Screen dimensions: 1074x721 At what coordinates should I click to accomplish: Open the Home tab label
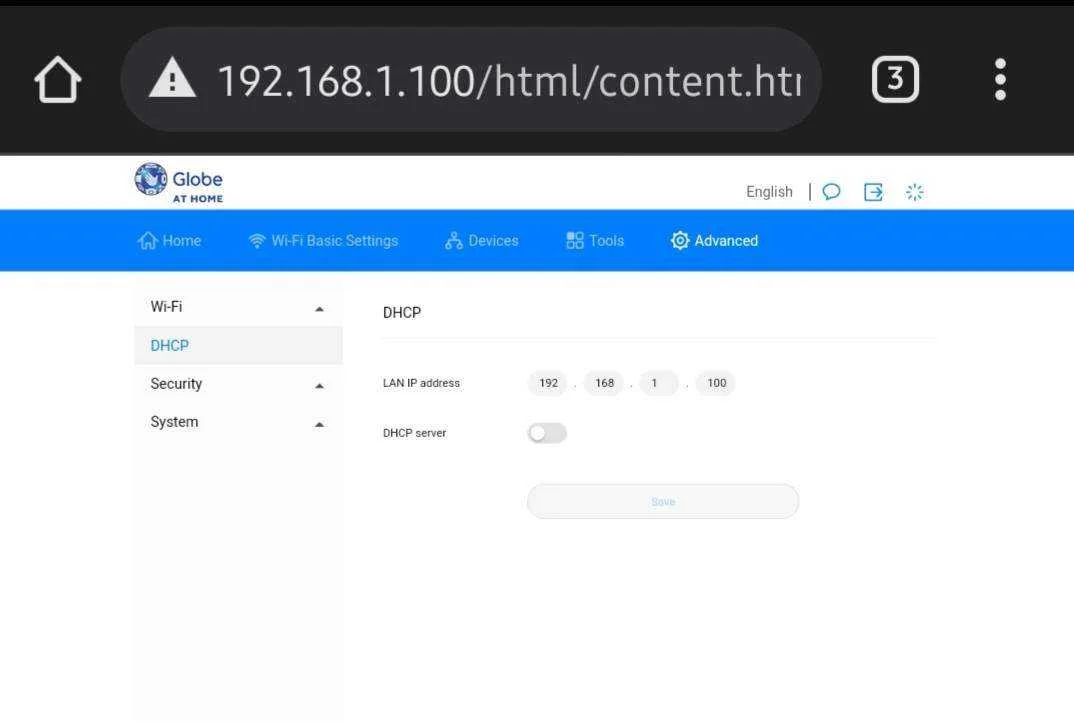[182, 240]
